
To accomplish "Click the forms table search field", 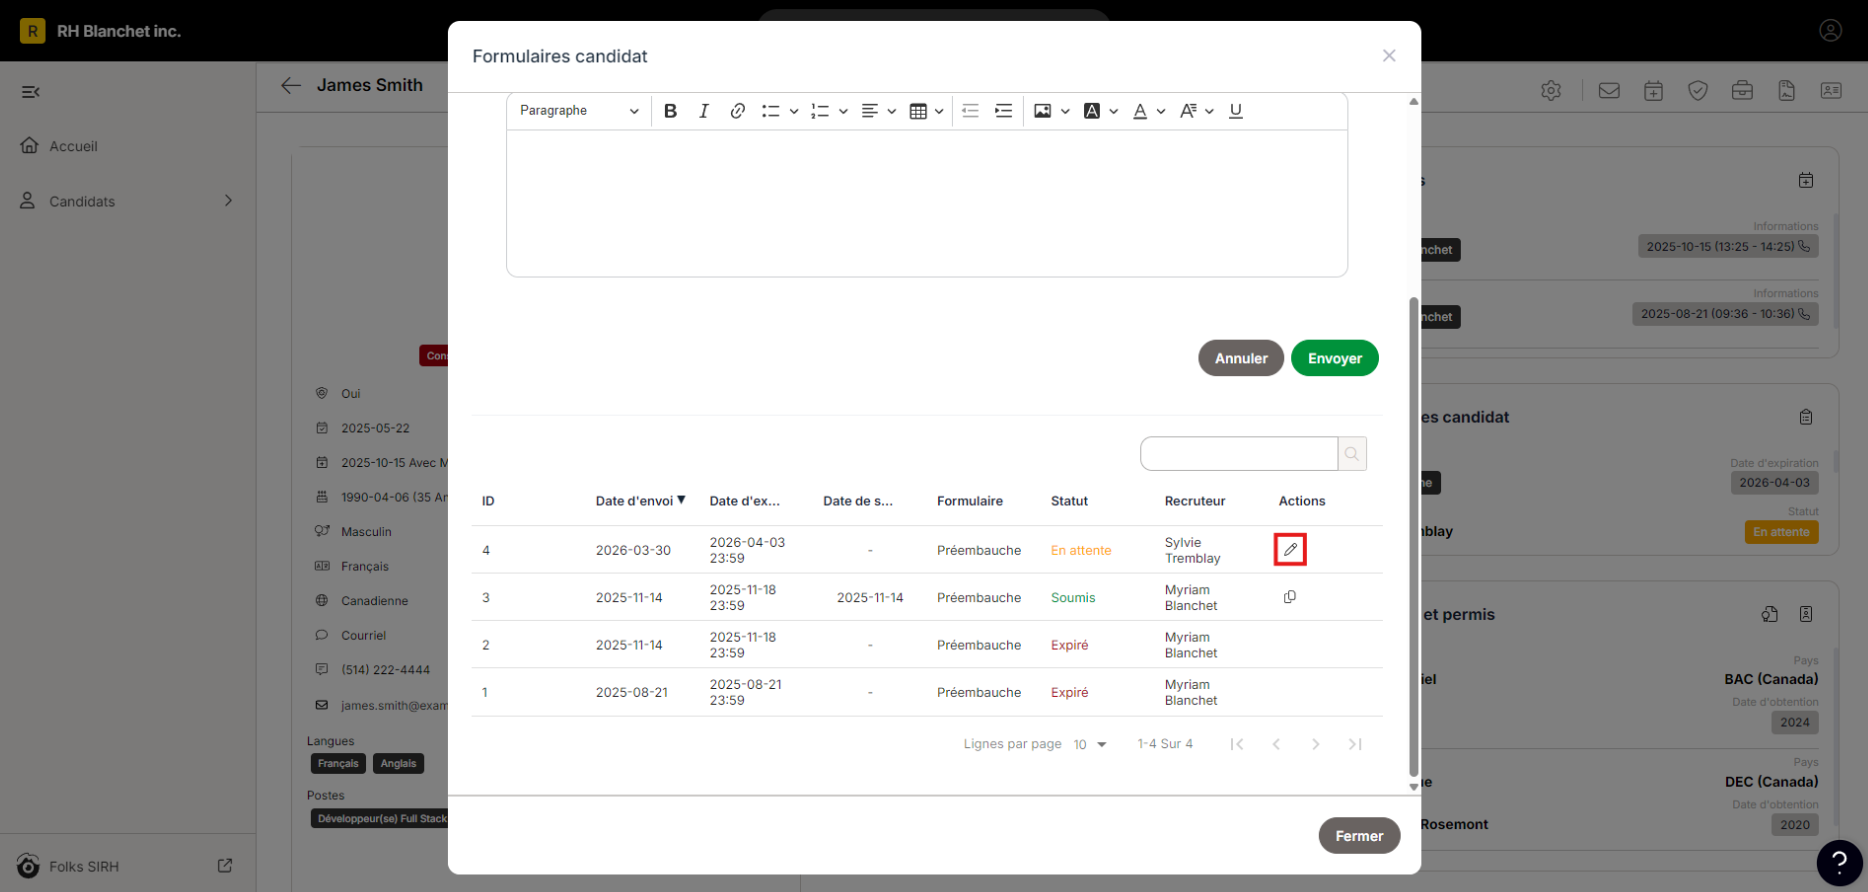I will [1239, 453].
